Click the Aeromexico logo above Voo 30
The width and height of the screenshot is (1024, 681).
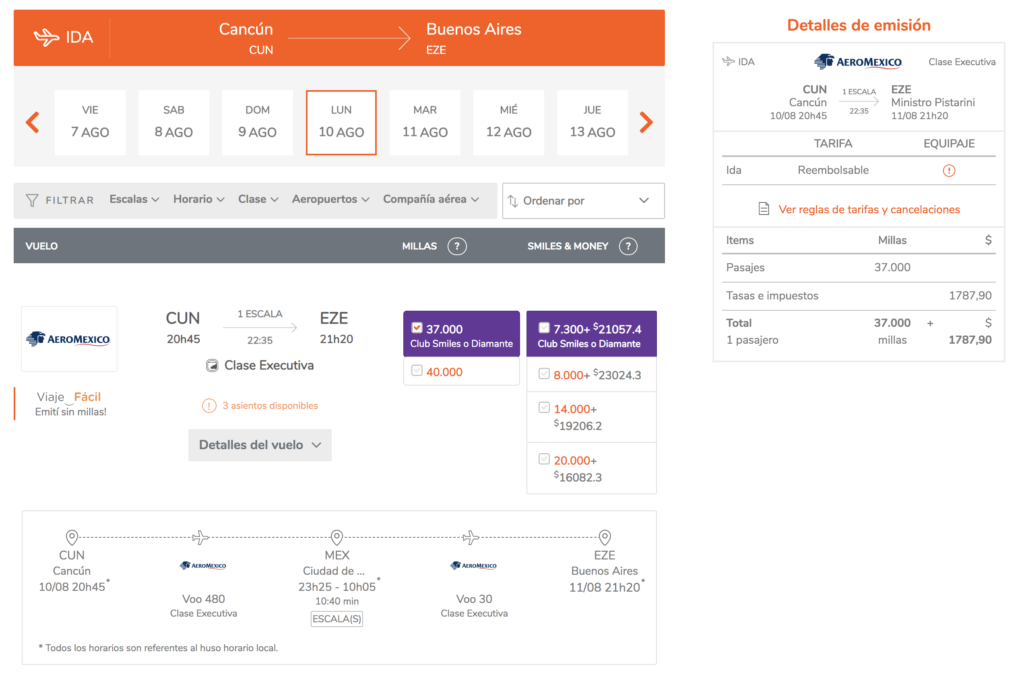coord(473,565)
